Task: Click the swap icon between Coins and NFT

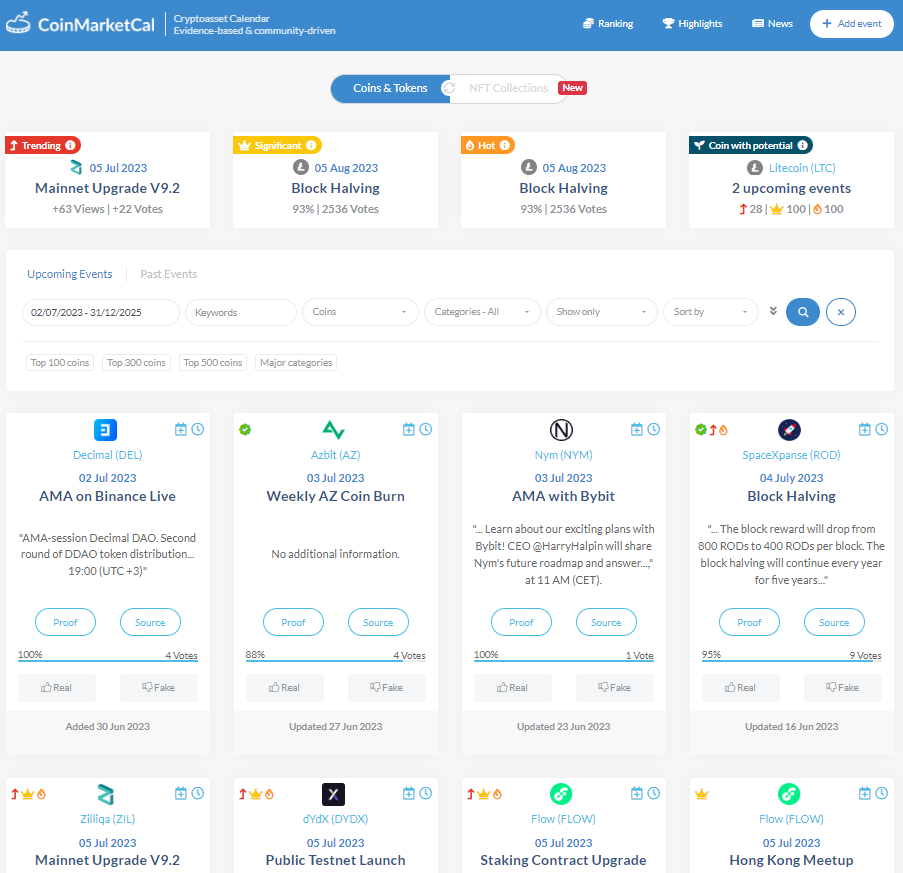Action: (x=449, y=88)
